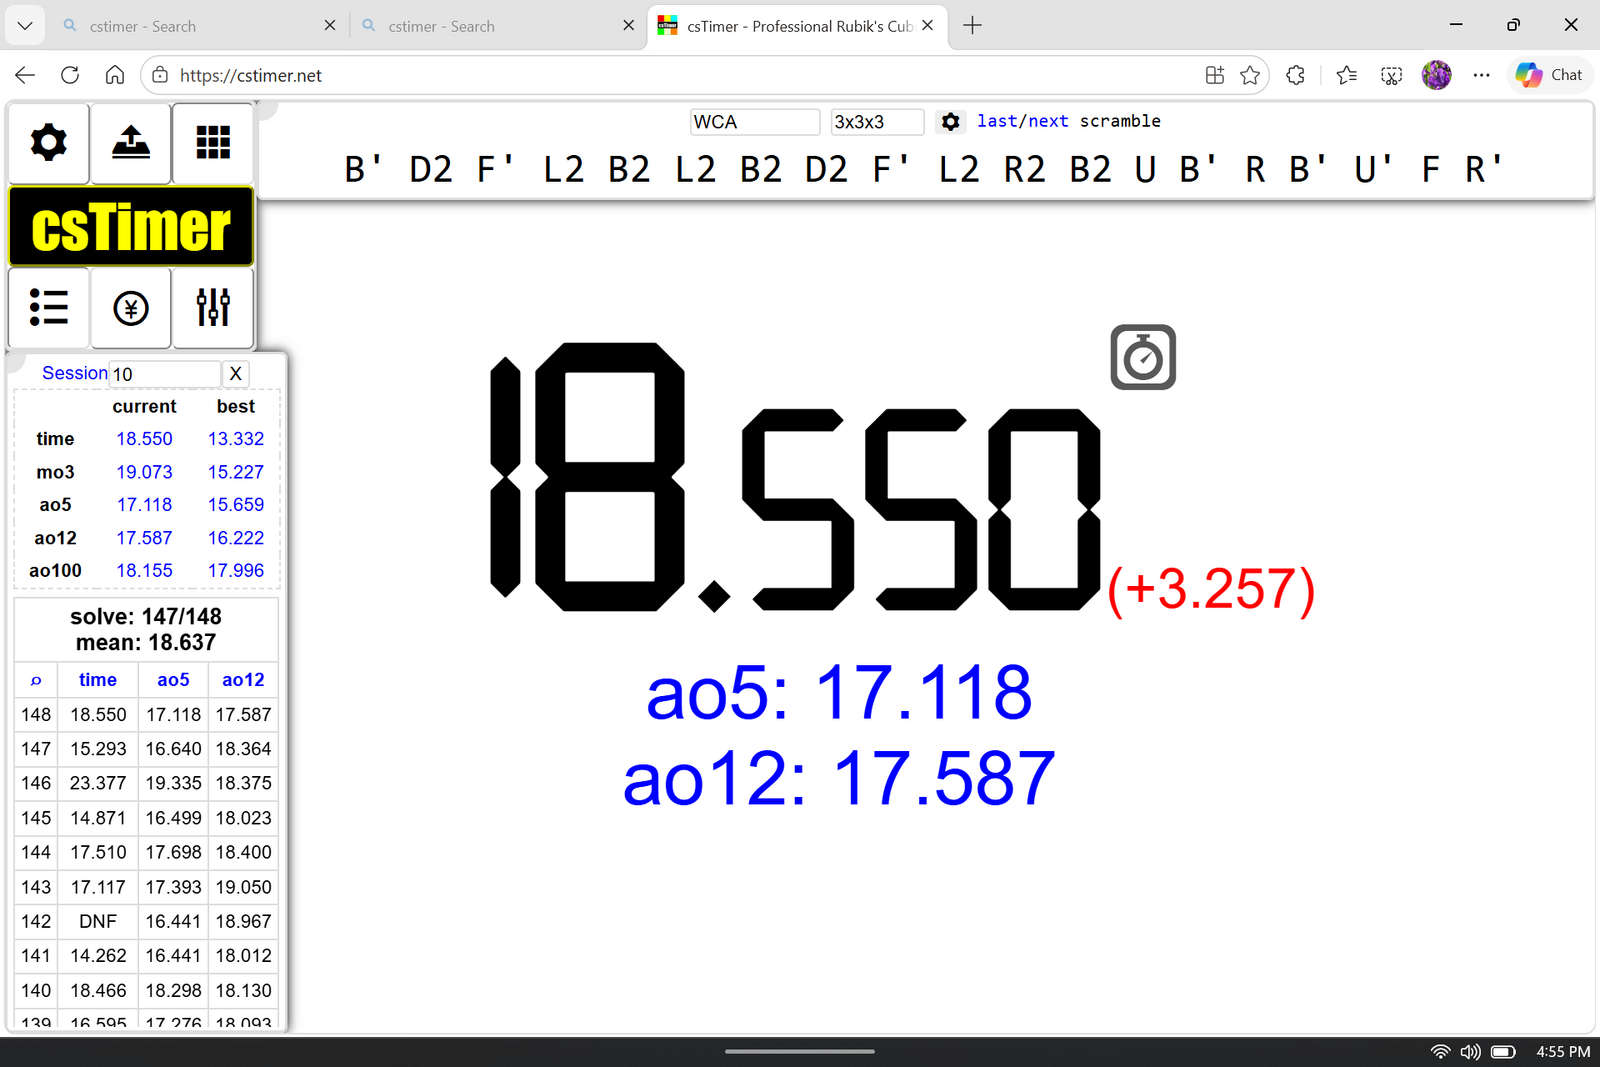
Task: Click best ao100 value 17.996
Action: click(x=236, y=571)
